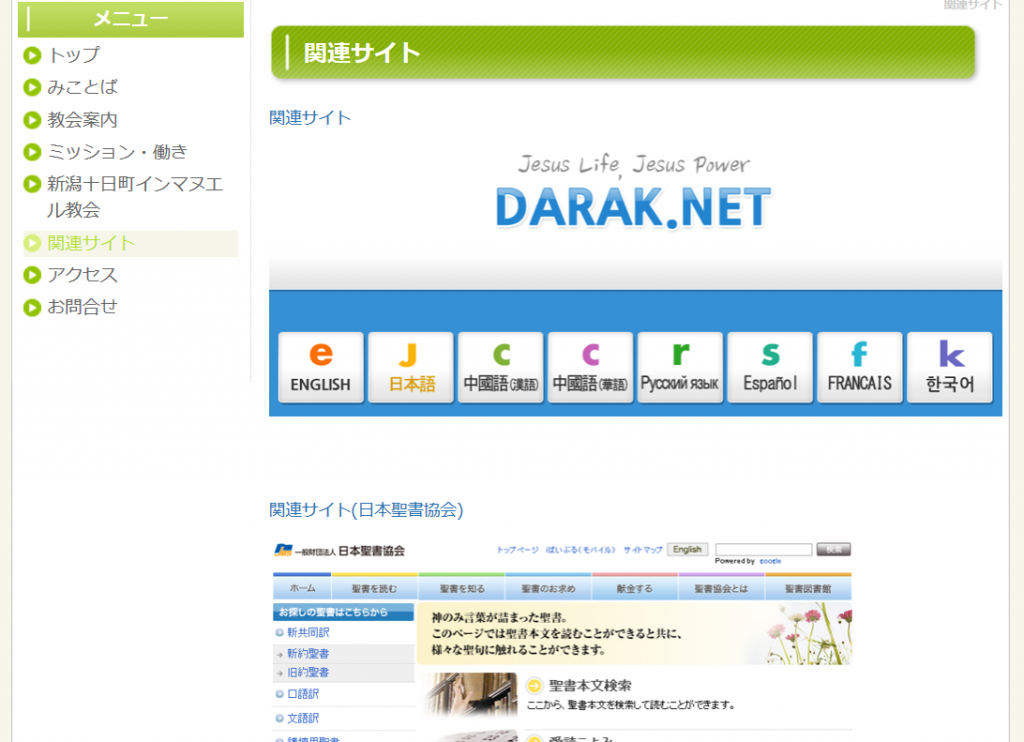This screenshot has width=1024, height=742.
Task: Open the 聖書のお求め tab
Action: coord(548,589)
